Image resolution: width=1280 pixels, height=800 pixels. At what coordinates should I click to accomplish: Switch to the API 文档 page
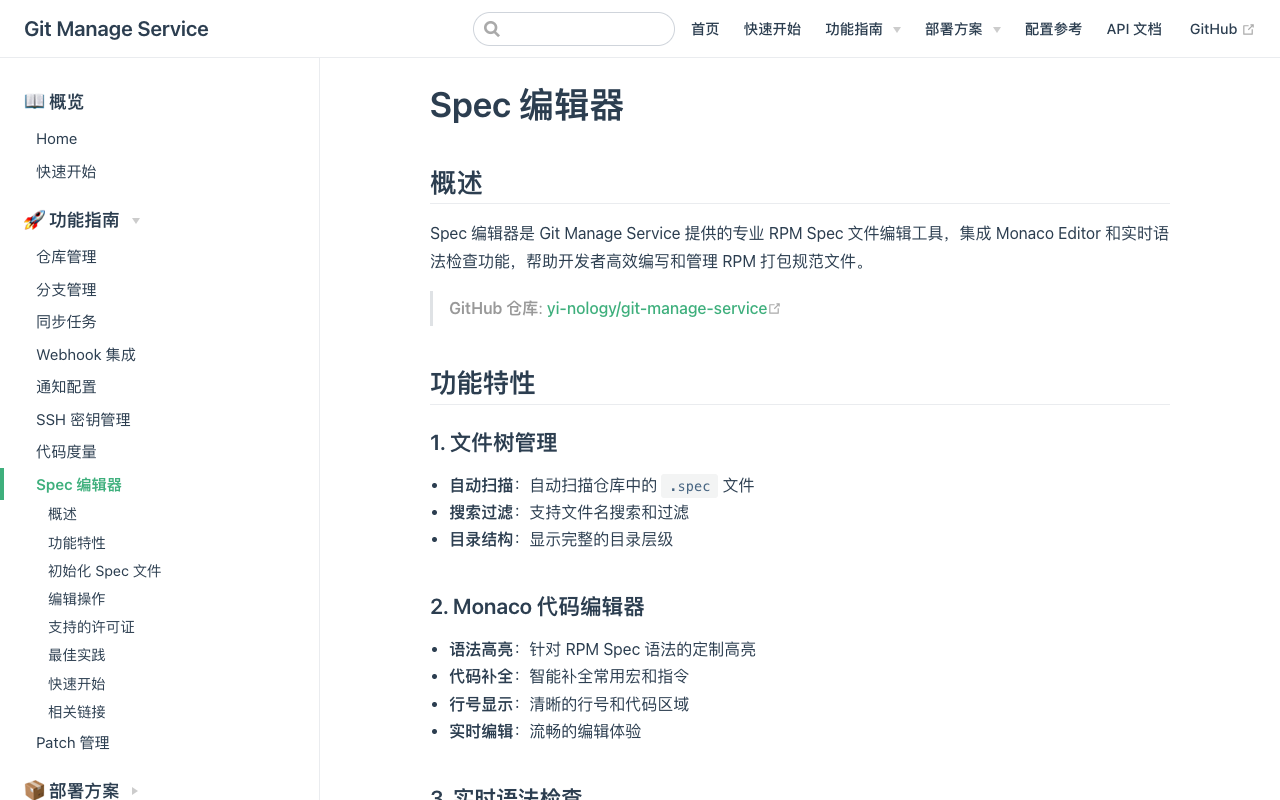(1134, 29)
